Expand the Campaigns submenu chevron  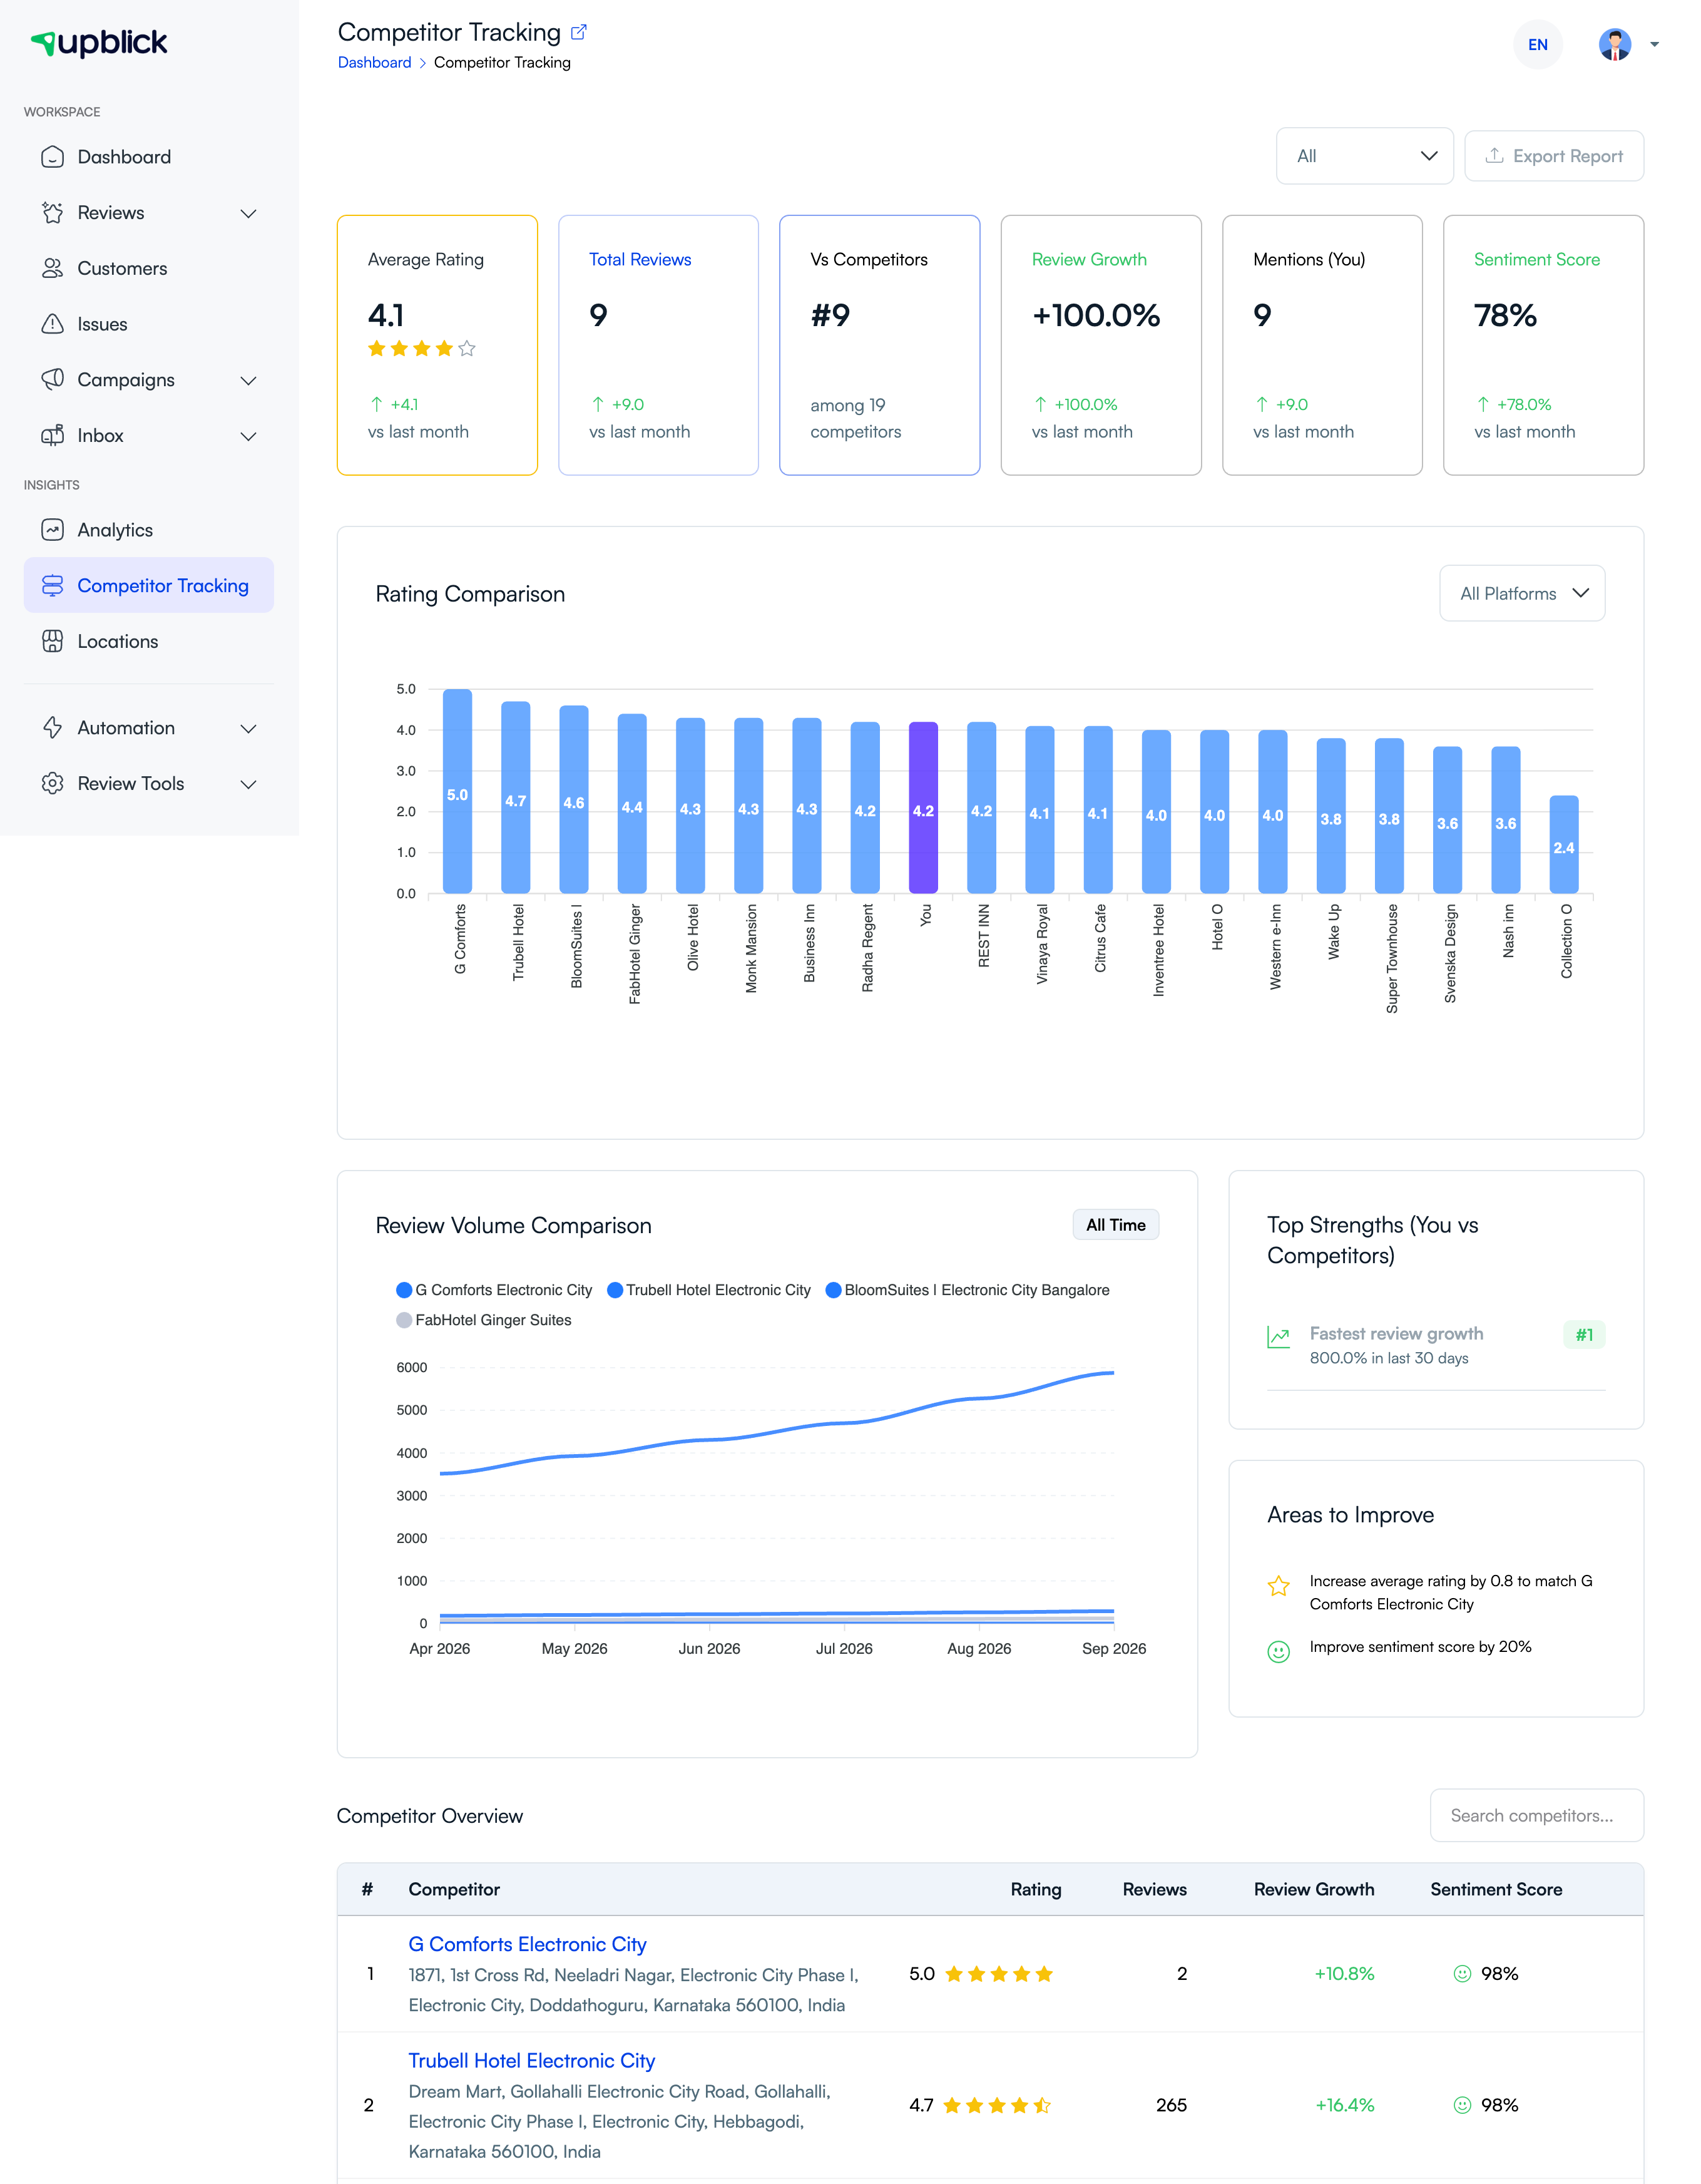[249, 380]
